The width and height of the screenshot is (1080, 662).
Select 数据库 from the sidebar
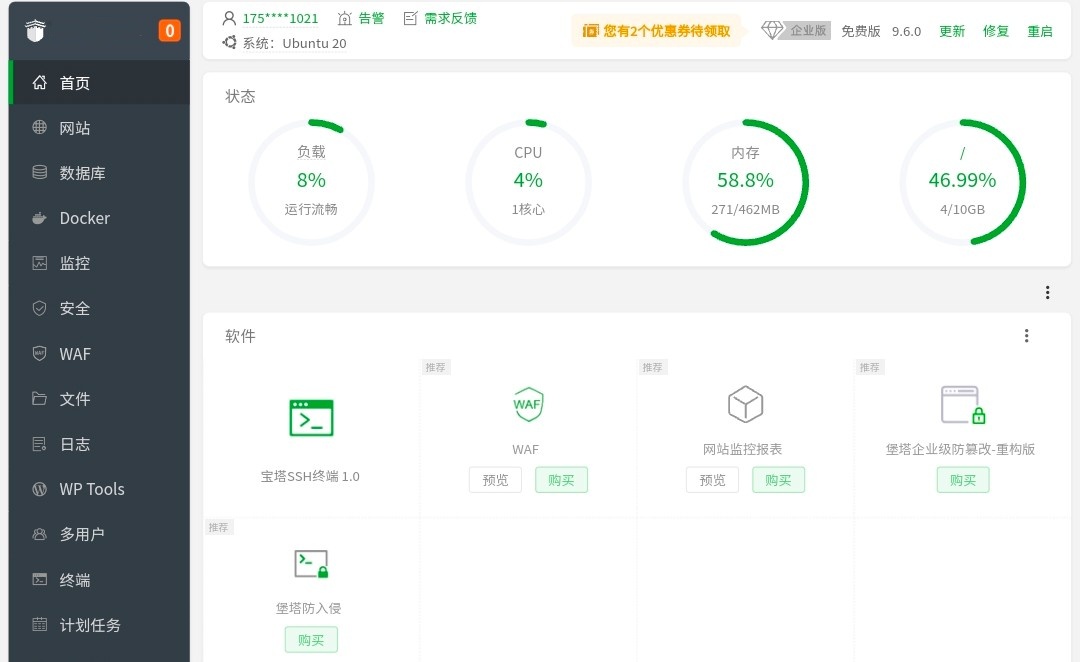coord(82,173)
